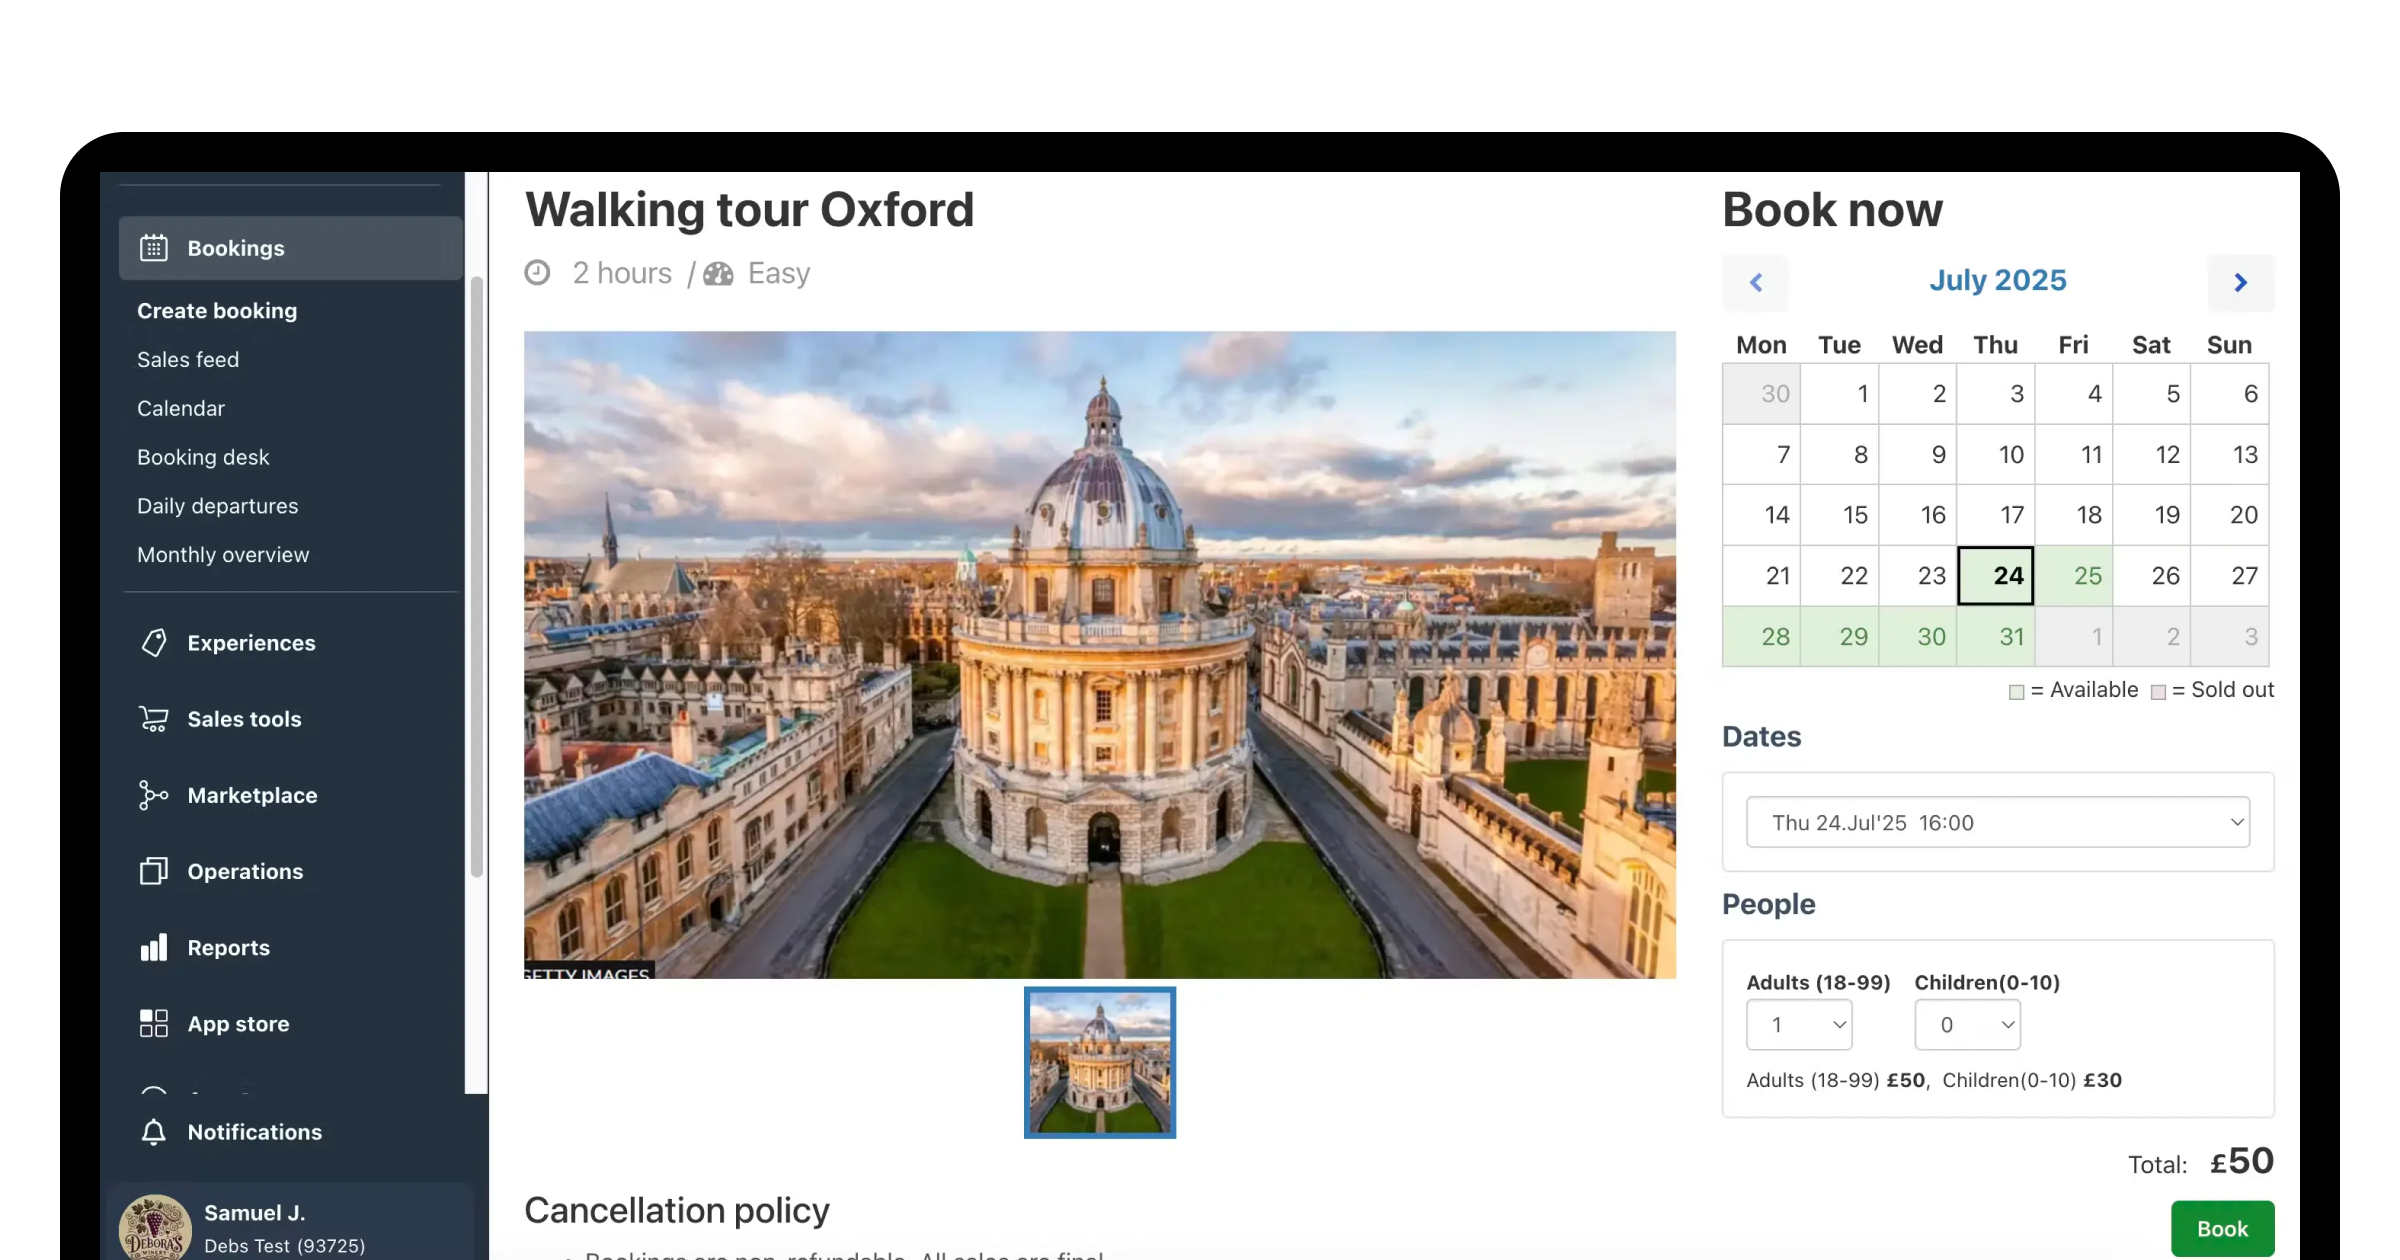Click the Radcliffe Camera photo thumbnail
Viewport: 2400px width, 1260px height.
(1099, 1062)
